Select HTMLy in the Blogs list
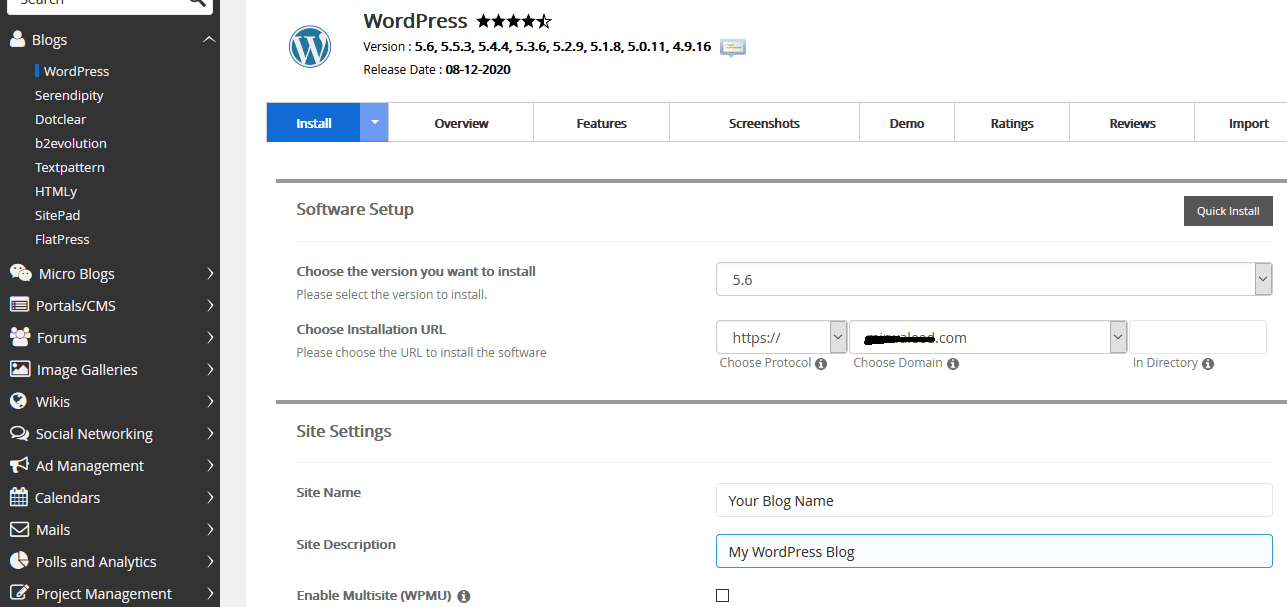 56,191
